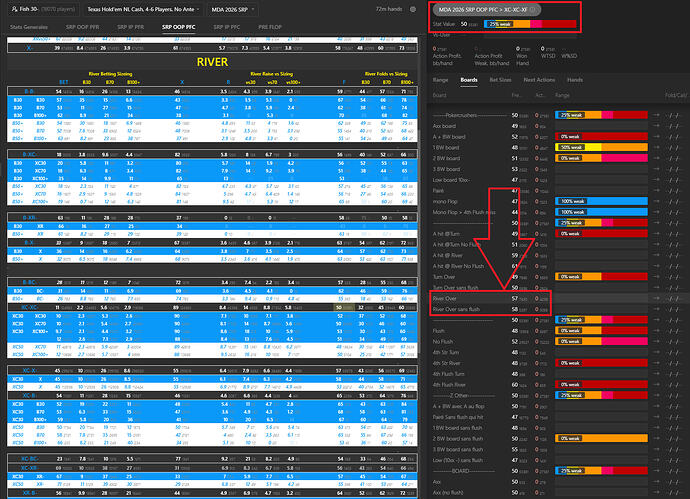690x499 pixels.
Task: Expand the MDA 2026 SRP dropdown
Action: coord(233,9)
